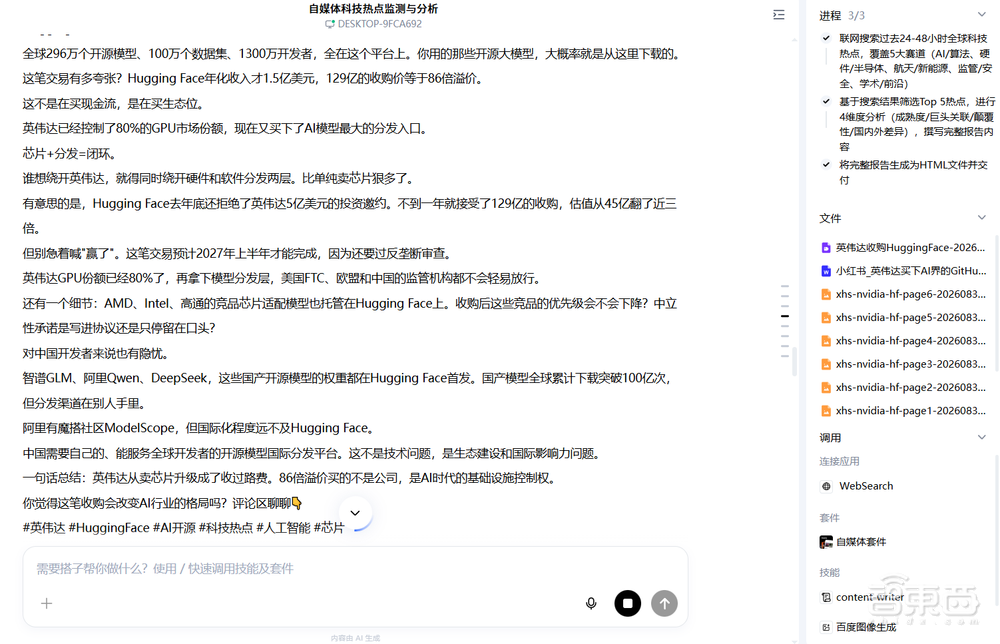The image size is (1000, 644).
Task: Send message with the up-arrow button
Action: click(x=665, y=603)
